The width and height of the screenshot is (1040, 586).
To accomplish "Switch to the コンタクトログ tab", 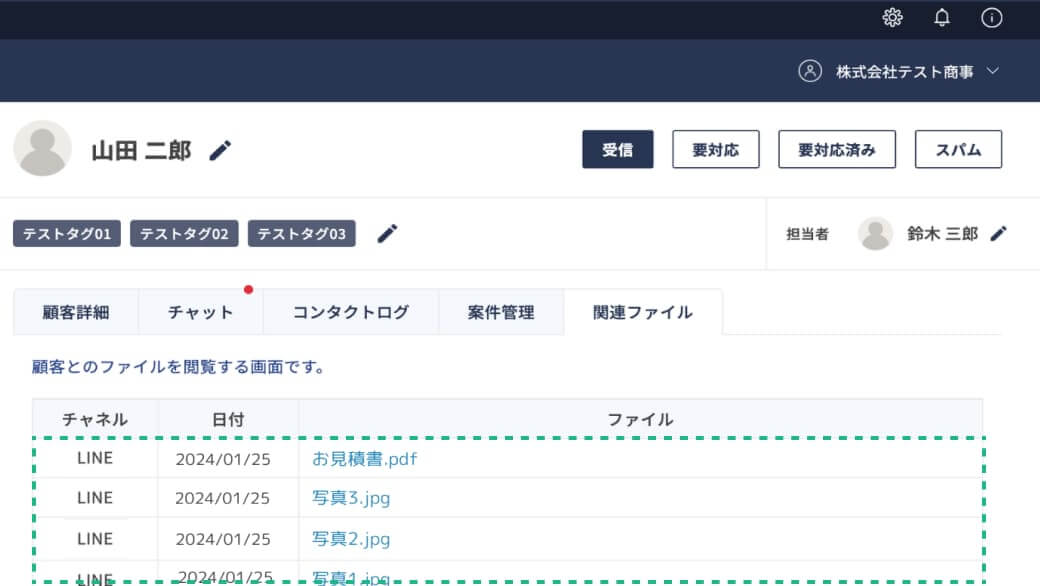I will (x=350, y=312).
